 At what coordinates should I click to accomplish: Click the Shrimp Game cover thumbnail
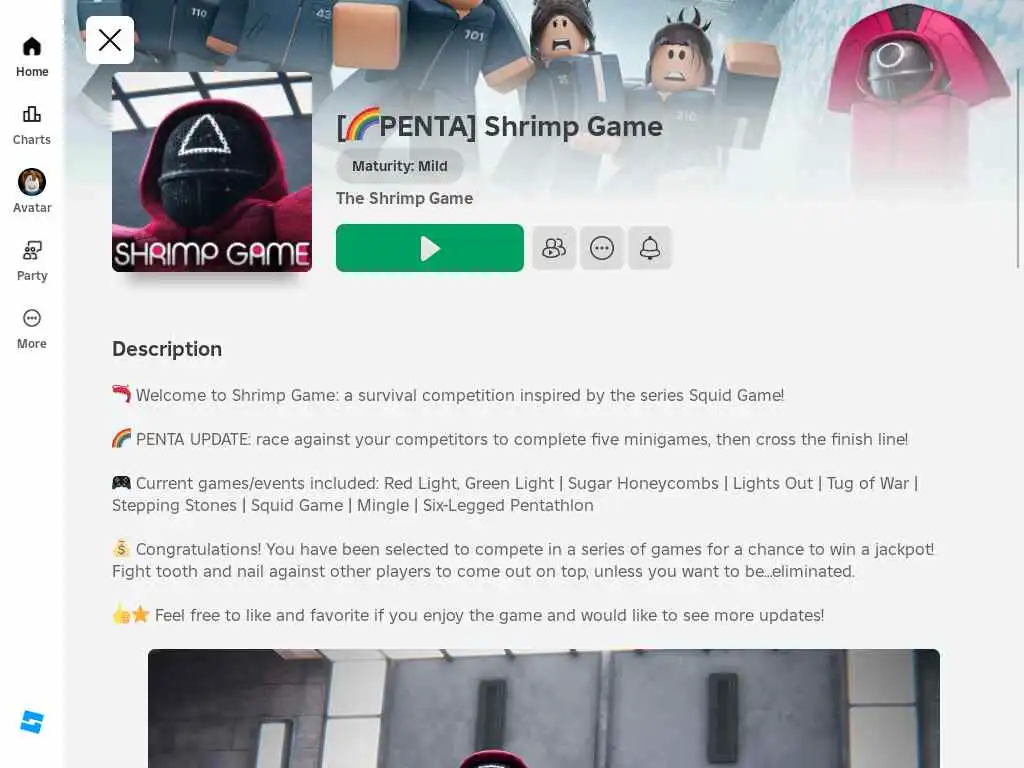pyautogui.click(x=212, y=172)
